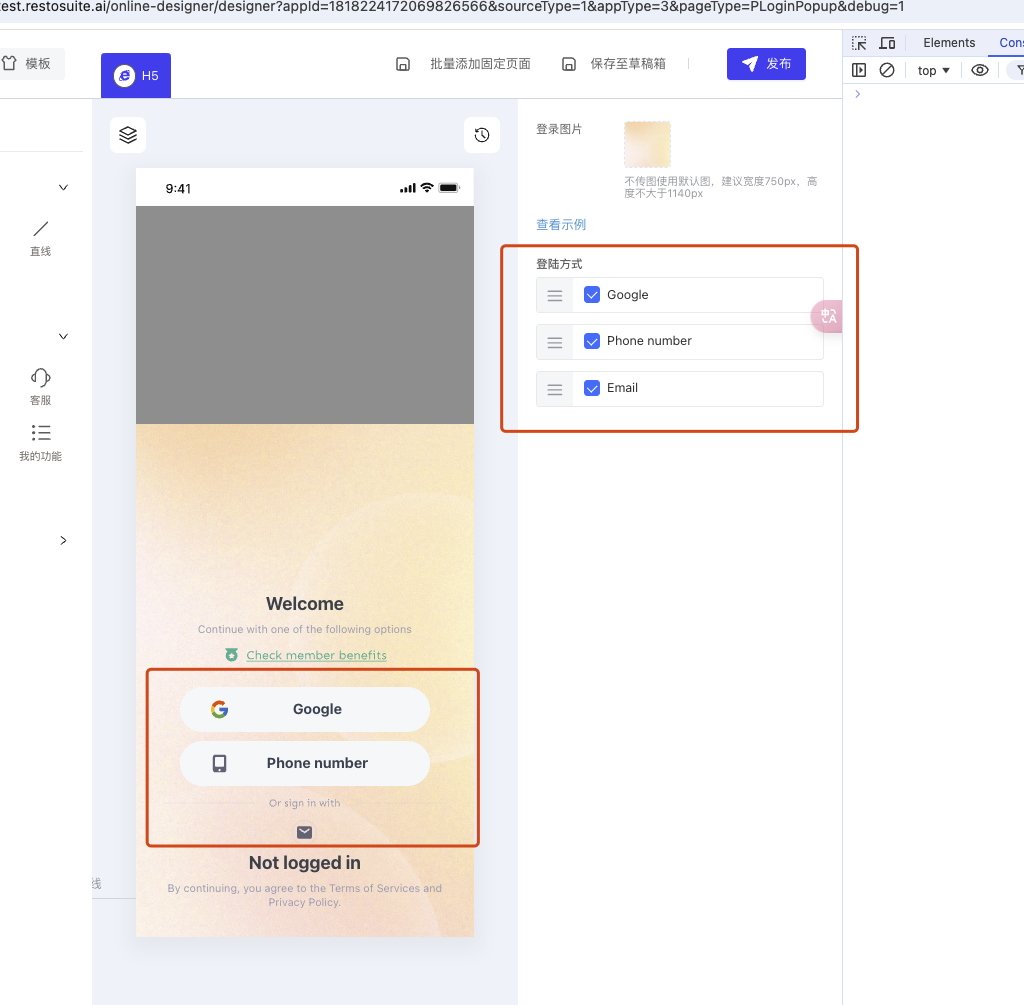Image resolution: width=1024 pixels, height=1005 pixels.
Task: Click the drag handle for Email row
Action: click(x=554, y=389)
